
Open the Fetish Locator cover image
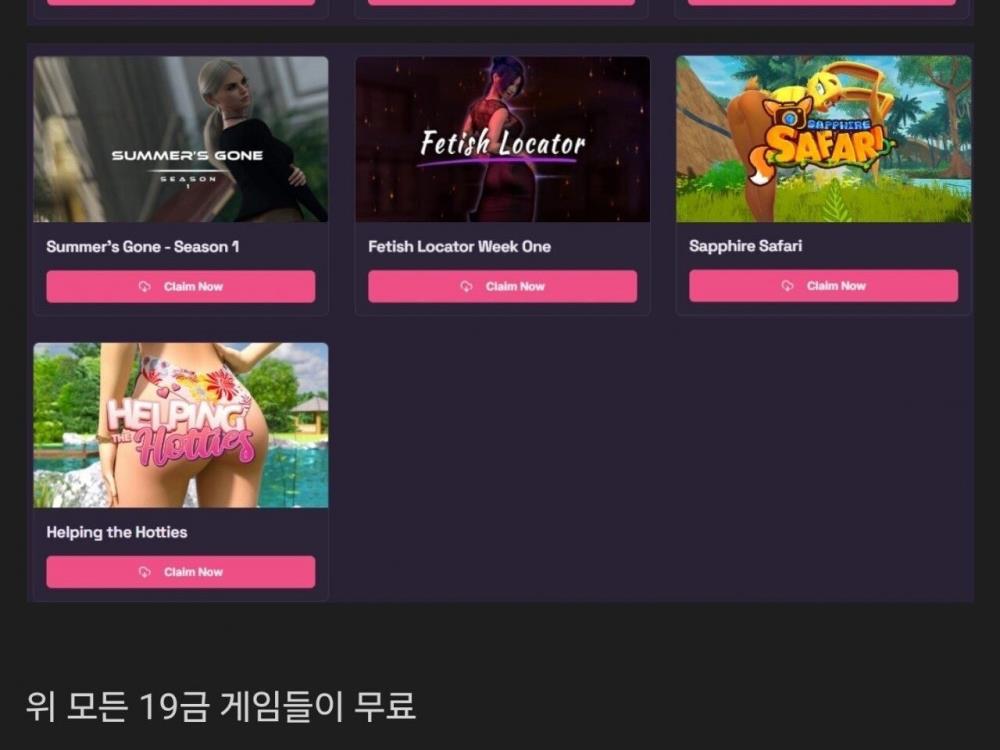click(x=503, y=139)
